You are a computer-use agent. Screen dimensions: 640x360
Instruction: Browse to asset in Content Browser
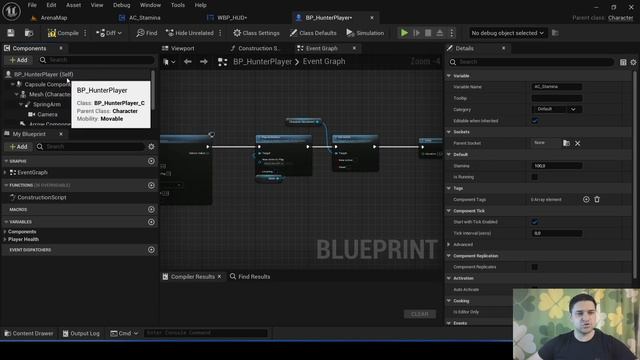tap(29, 33)
